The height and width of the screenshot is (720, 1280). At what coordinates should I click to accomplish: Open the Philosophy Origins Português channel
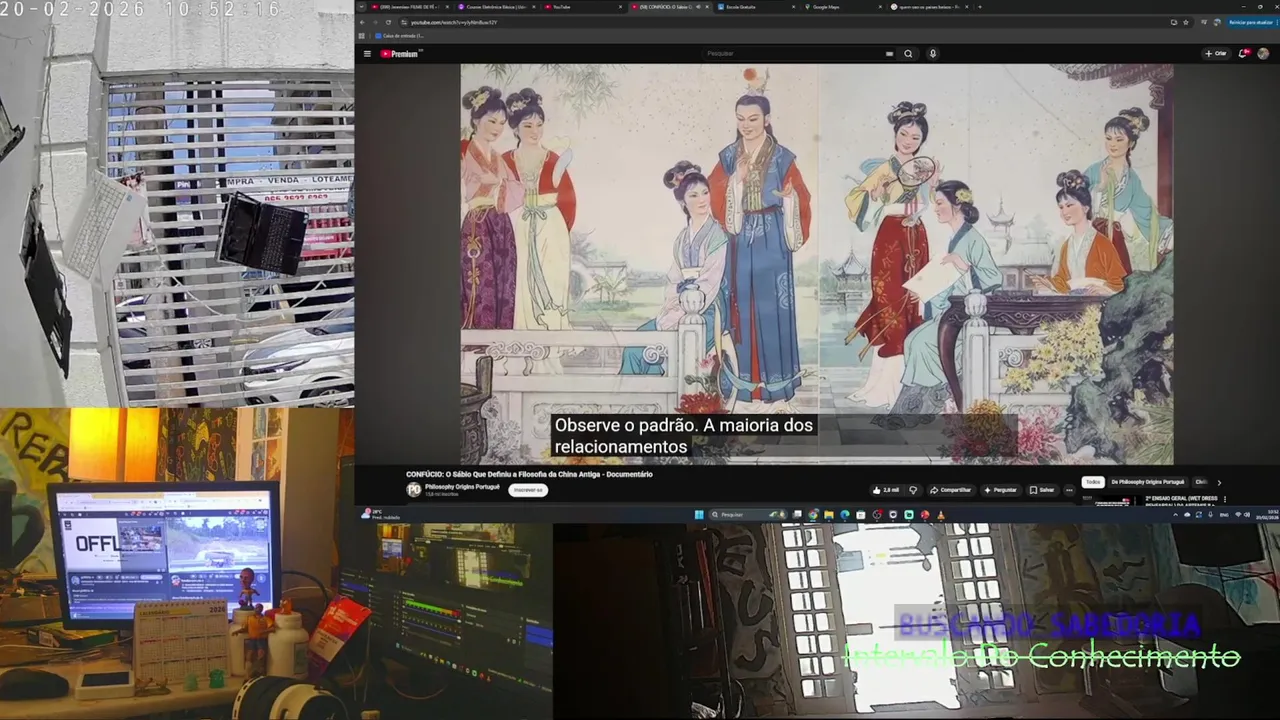coord(462,486)
